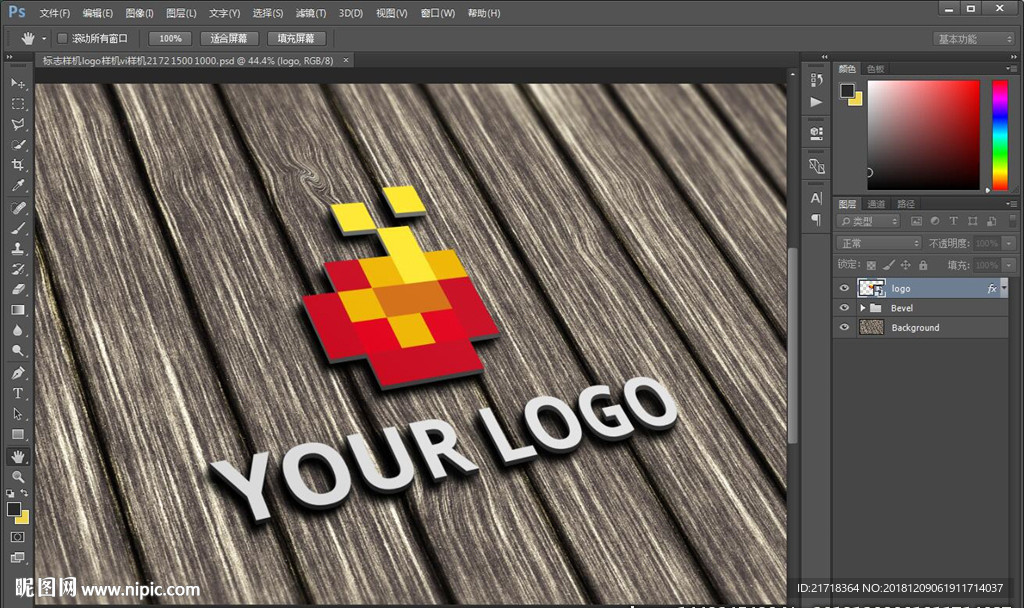Open the layer filter type dropdown
The image size is (1024, 608).
click(868, 221)
